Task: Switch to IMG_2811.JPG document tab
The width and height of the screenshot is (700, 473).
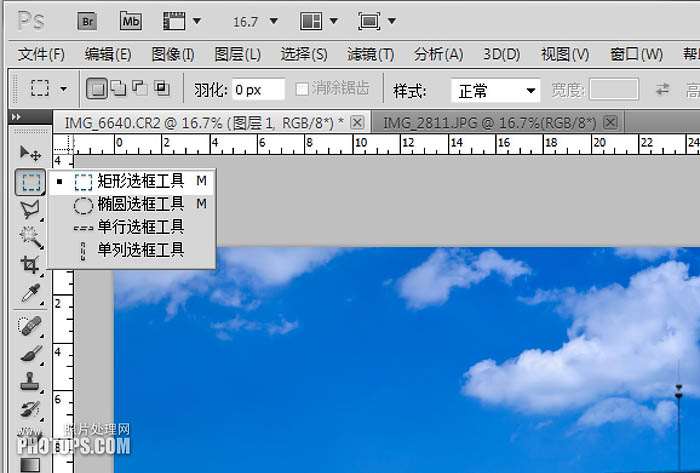Action: [490, 123]
